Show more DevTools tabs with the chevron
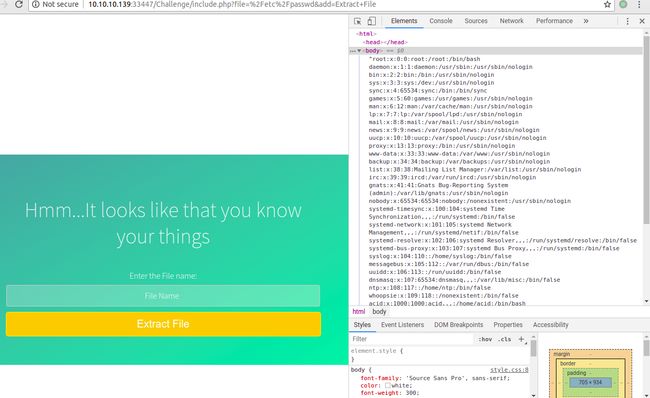Viewport: 650px width, 398px height. [586, 21]
